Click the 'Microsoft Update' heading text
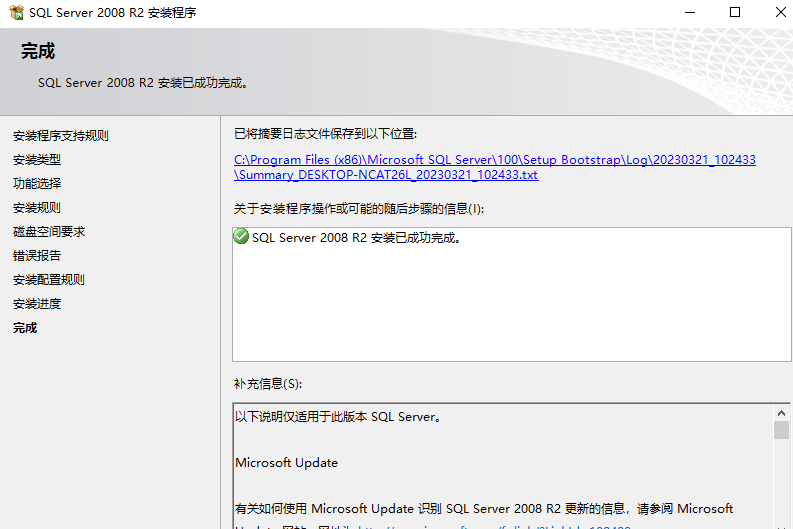 click(286, 463)
